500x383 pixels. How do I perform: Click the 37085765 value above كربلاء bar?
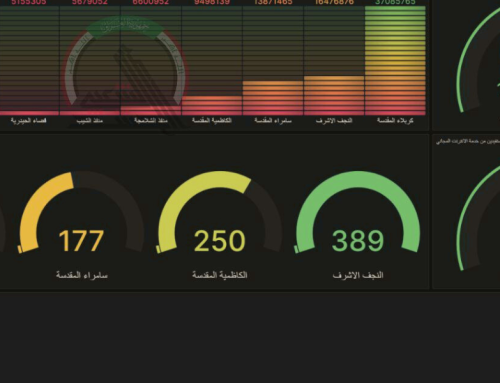[x=395, y=2]
